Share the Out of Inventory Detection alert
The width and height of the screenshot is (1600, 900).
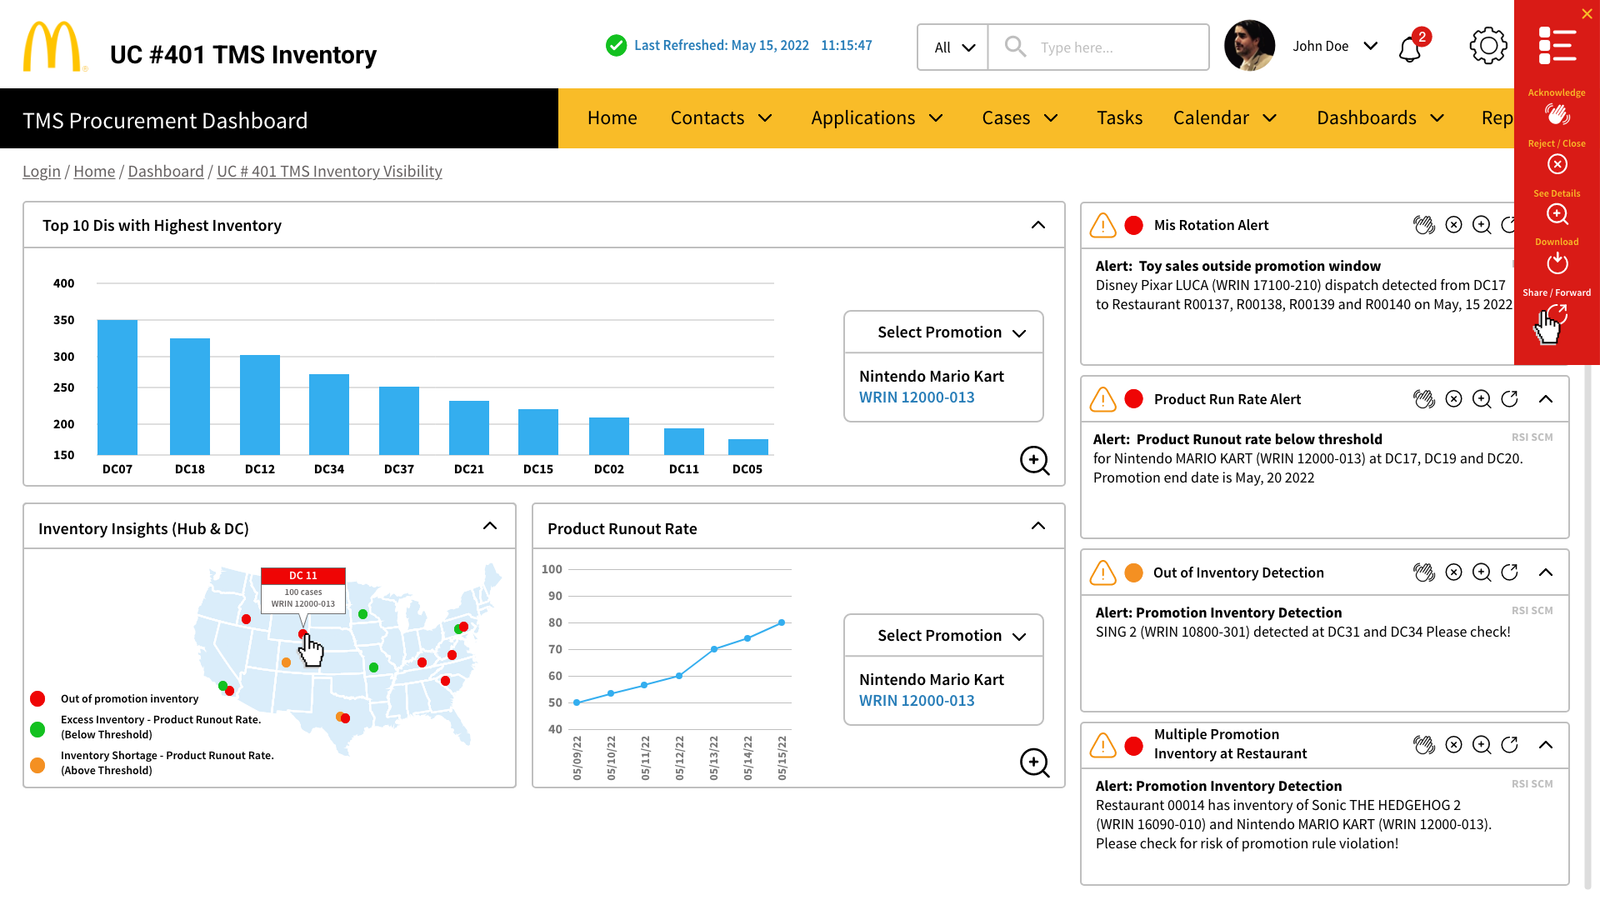(1510, 572)
